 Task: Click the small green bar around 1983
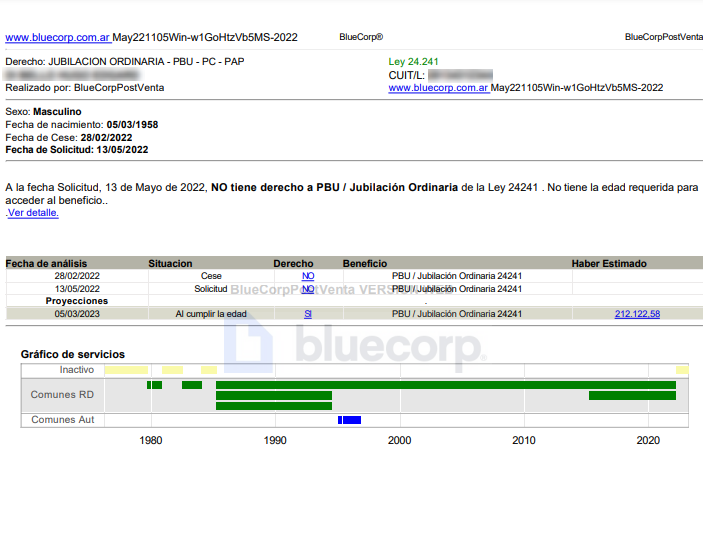click(x=192, y=385)
